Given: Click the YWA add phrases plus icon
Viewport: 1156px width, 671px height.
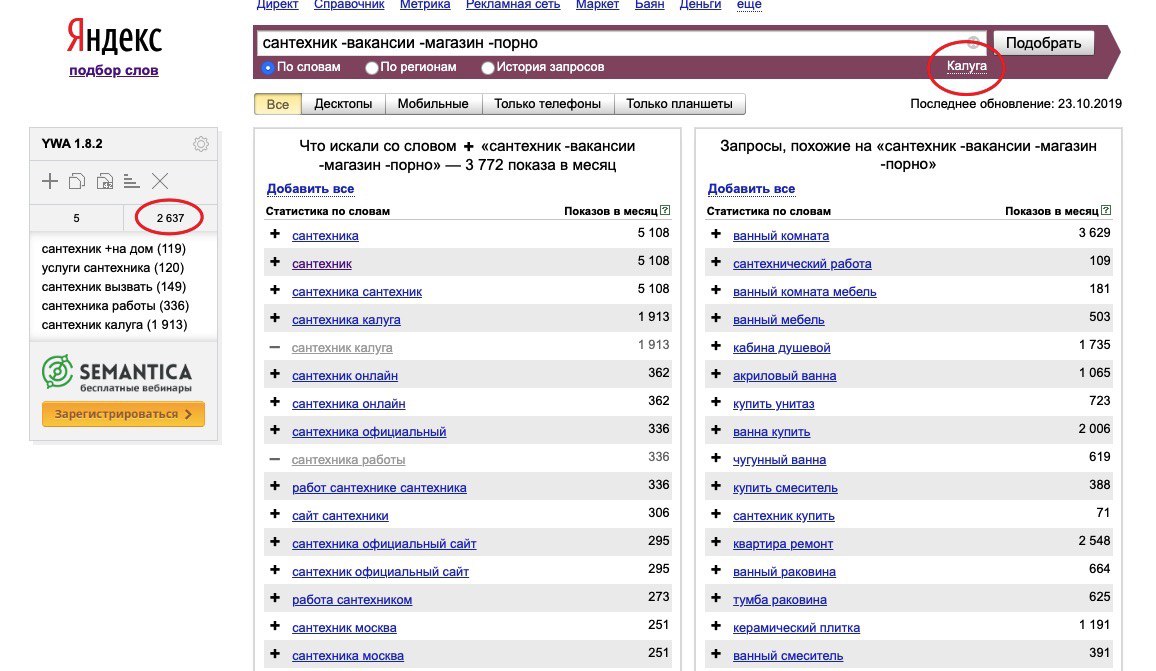Looking at the screenshot, I should (x=49, y=181).
